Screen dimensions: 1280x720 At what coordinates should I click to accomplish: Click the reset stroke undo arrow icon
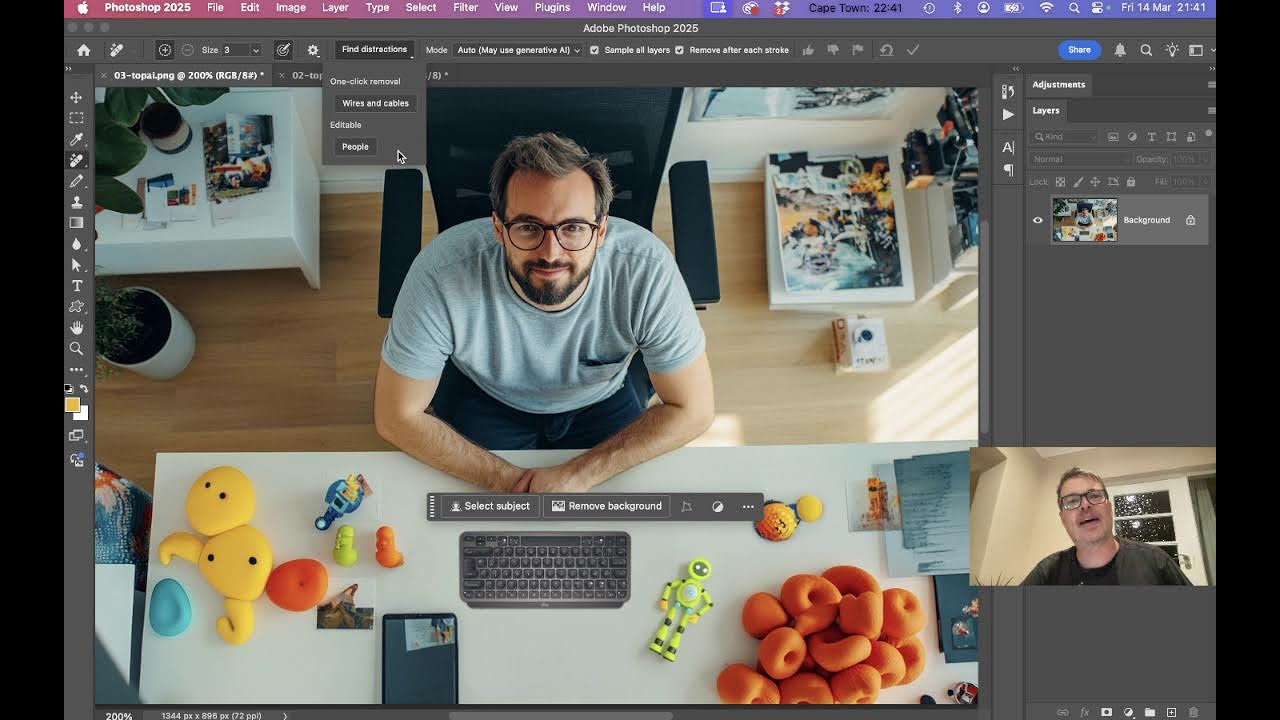886,50
